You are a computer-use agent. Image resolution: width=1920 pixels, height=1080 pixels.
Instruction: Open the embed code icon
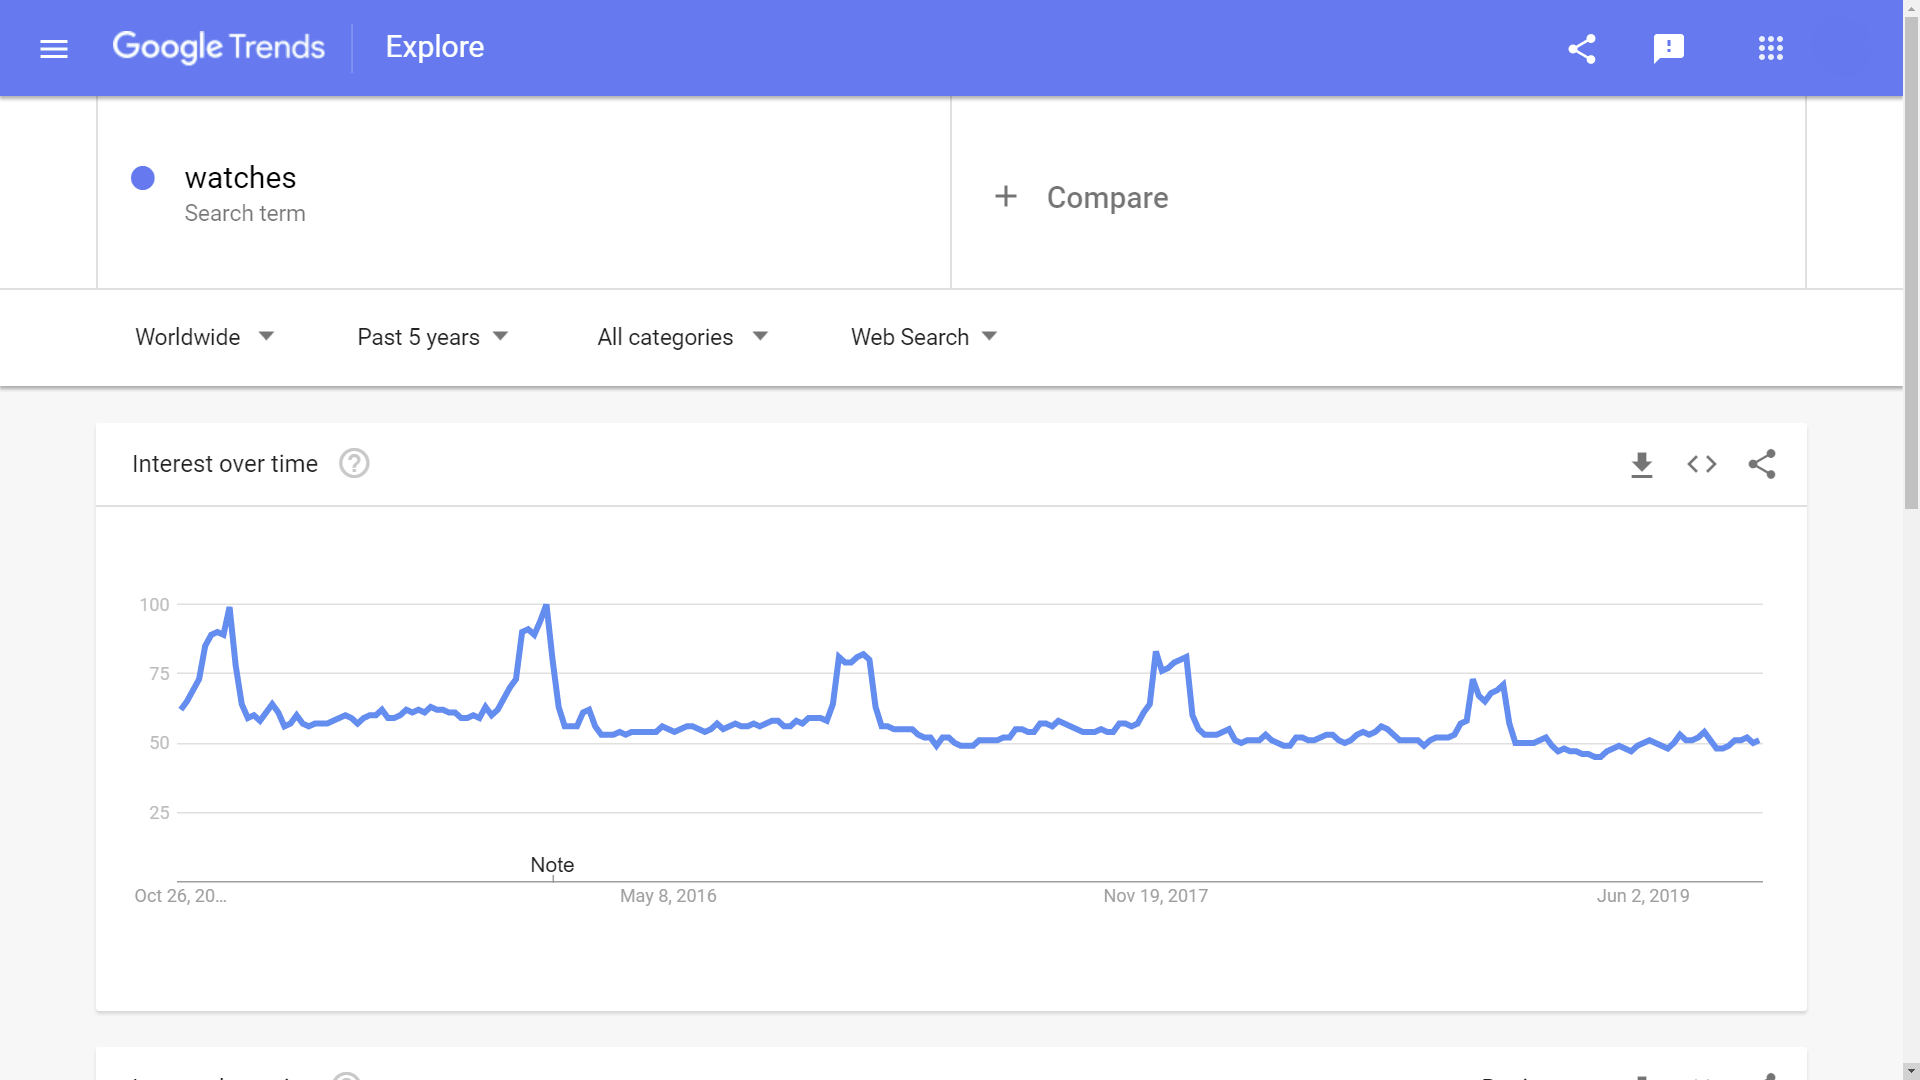1702,464
